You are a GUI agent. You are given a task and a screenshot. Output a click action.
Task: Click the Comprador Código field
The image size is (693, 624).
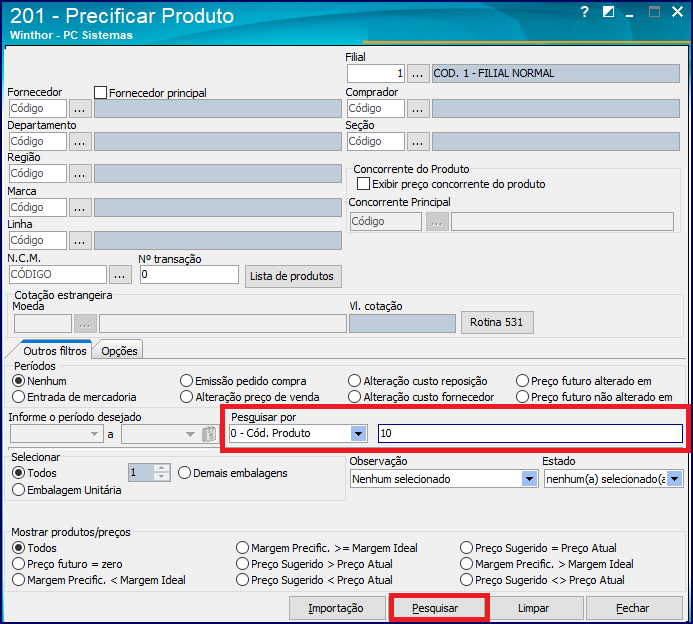tap(376, 108)
